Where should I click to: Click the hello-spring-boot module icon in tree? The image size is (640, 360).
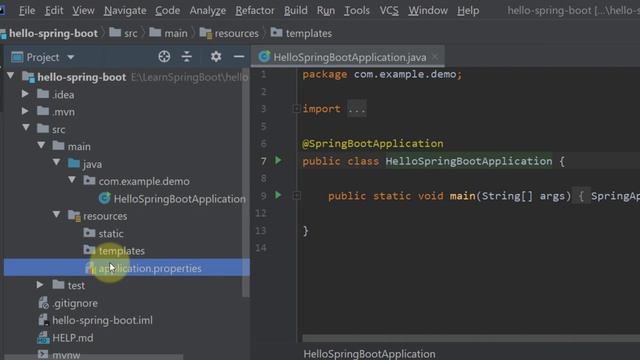(x=28, y=77)
